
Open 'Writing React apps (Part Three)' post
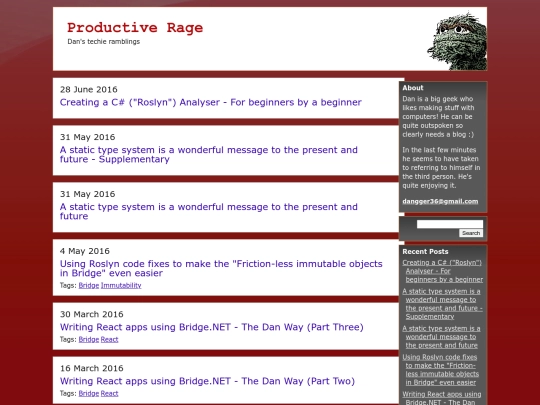coord(212,327)
